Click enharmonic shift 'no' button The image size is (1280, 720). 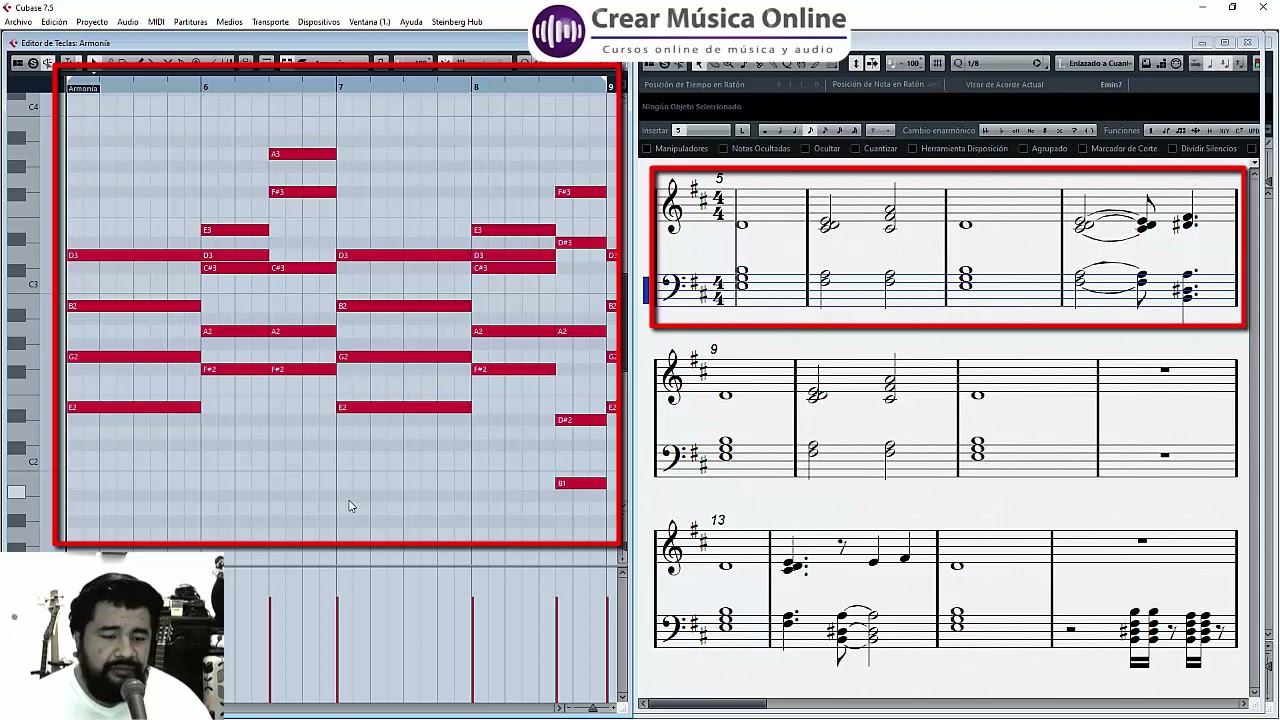pyautogui.click(x=1031, y=130)
